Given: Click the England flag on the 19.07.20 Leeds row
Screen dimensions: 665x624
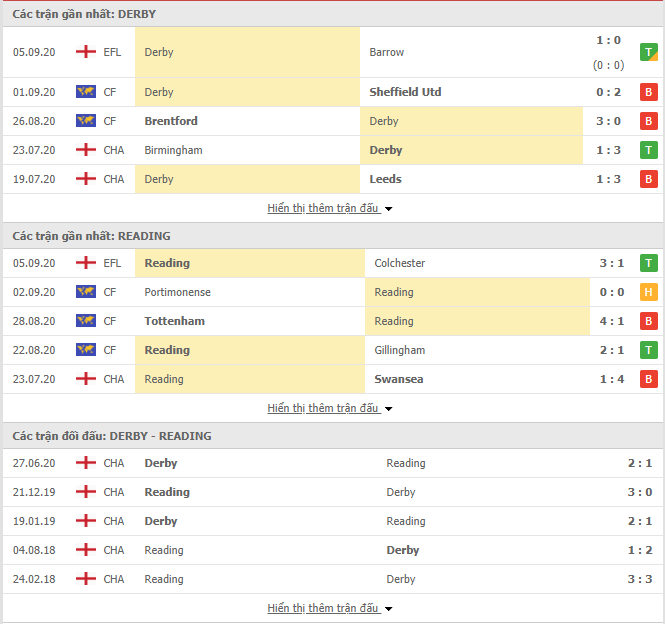Looking at the screenshot, I should point(86,179).
